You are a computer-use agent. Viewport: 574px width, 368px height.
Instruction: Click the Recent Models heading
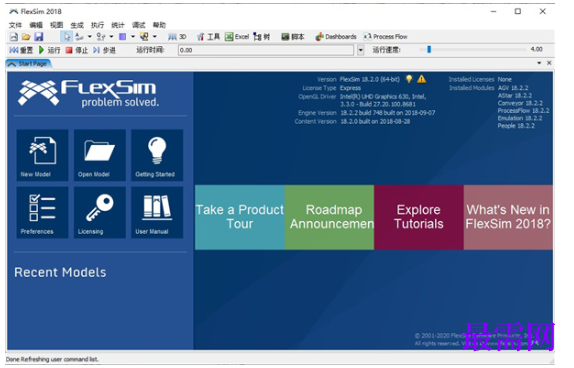coord(60,272)
